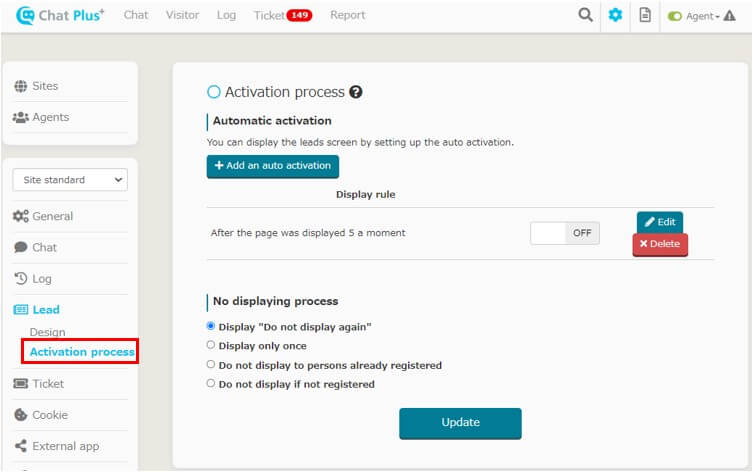Click the document icon in header
This screenshot has width=752, height=472.
pos(645,15)
